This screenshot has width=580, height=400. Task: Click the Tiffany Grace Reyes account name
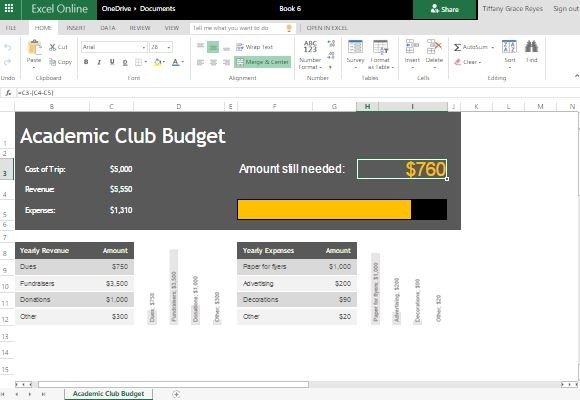pyautogui.click(x=513, y=9)
